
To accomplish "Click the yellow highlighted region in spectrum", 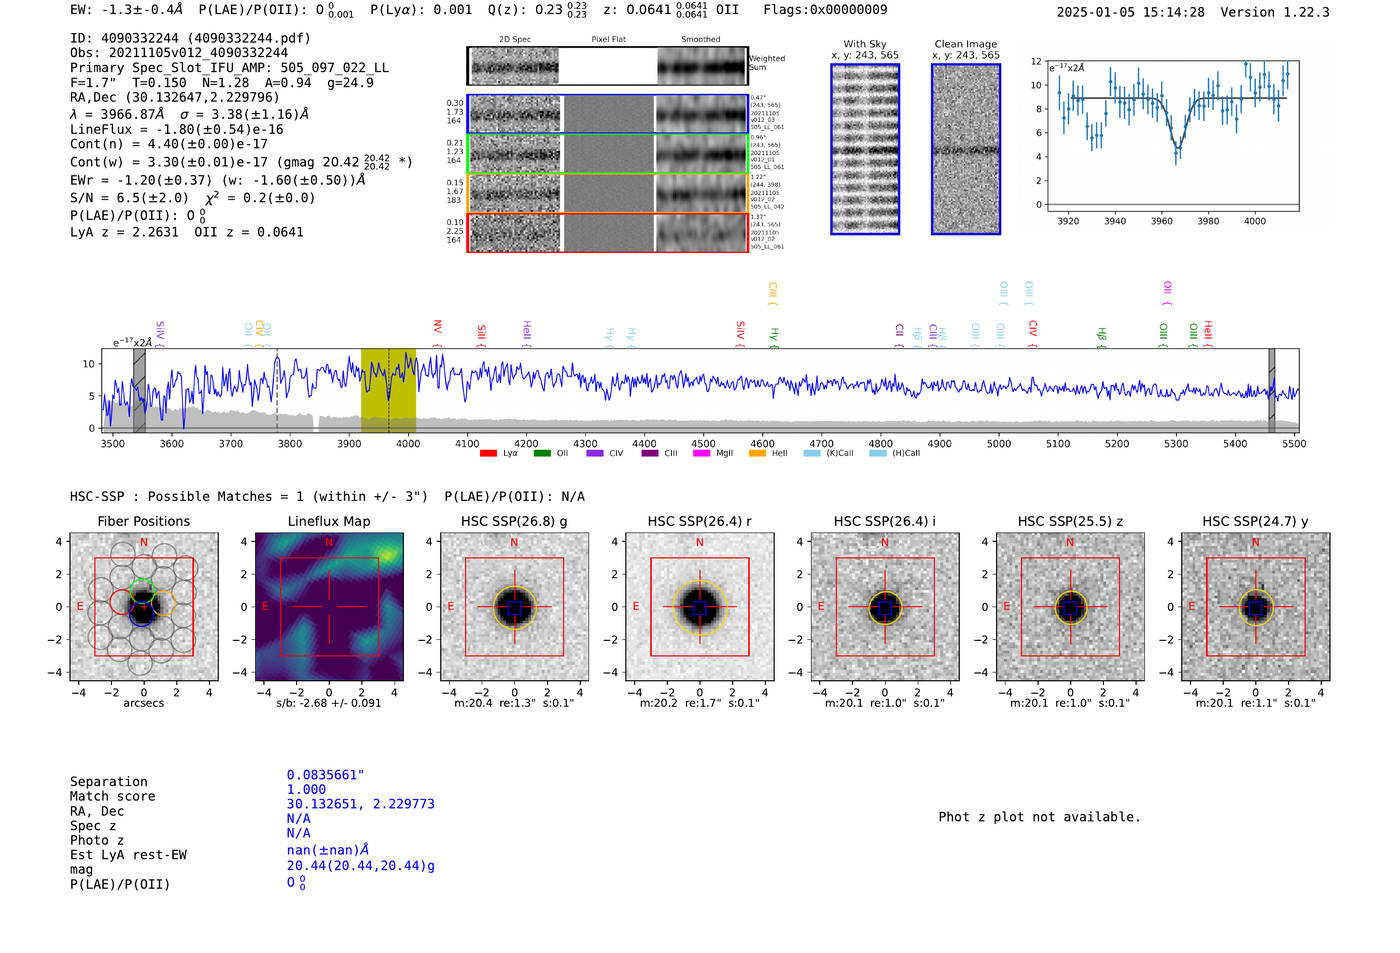I will 388,390.
